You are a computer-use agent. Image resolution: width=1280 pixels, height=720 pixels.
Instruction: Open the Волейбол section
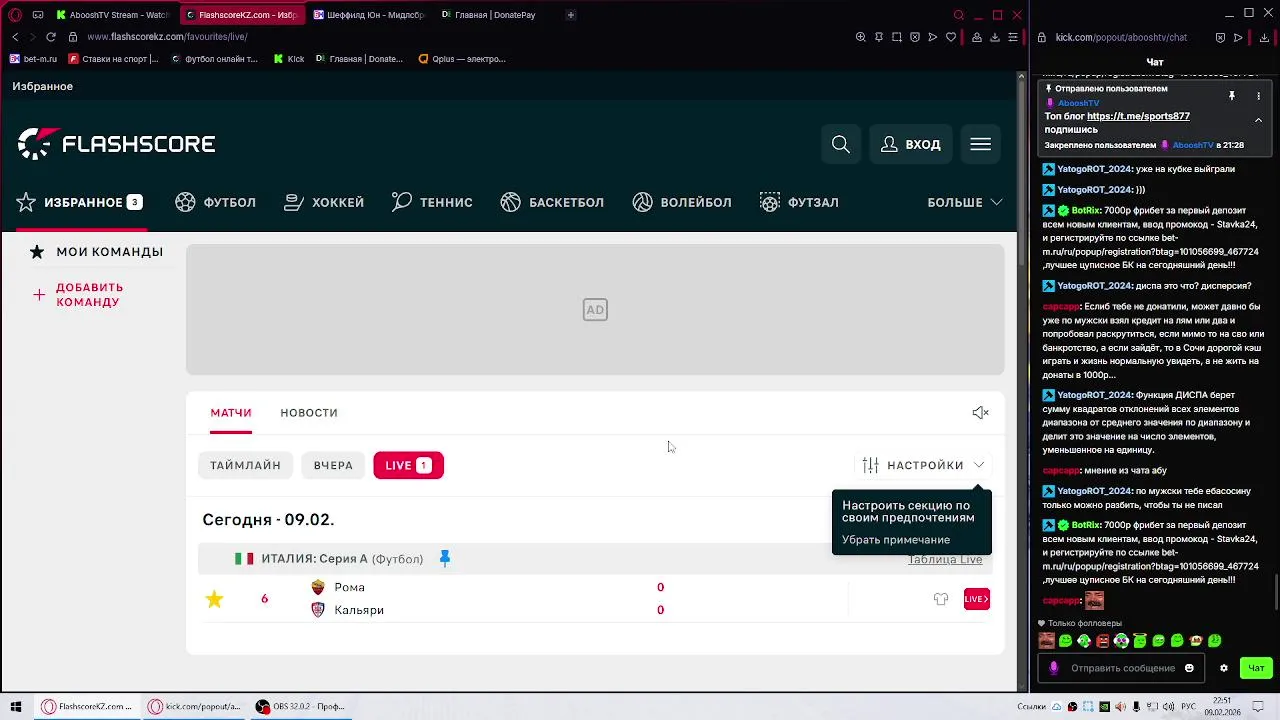(x=682, y=202)
